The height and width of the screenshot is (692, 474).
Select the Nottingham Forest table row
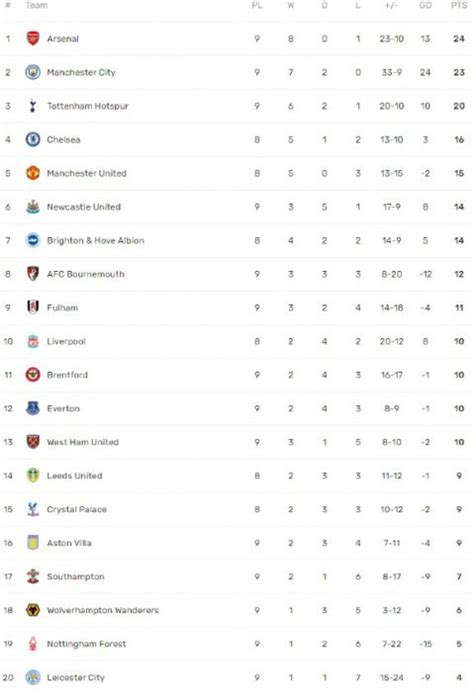click(237, 644)
